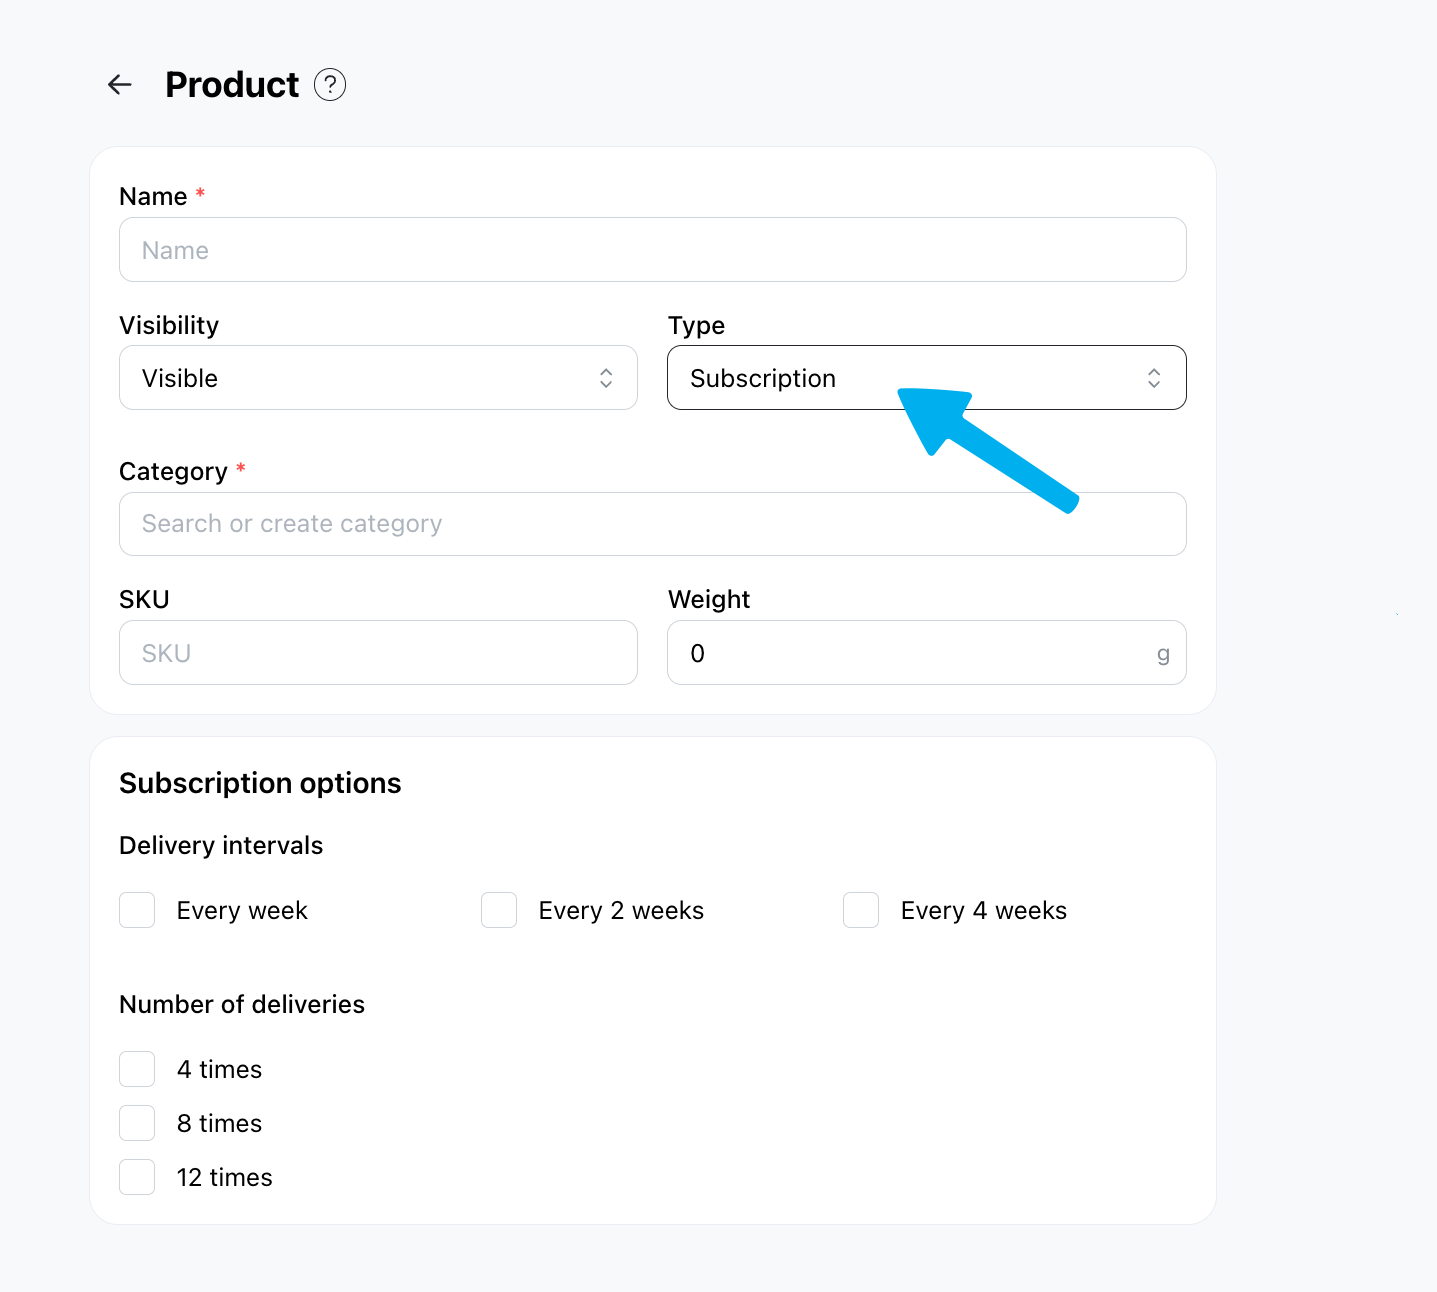The height and width of the screenshot is (1292, 1437).
Task: Click the 12 times label text
Action: coord(225,1178)
